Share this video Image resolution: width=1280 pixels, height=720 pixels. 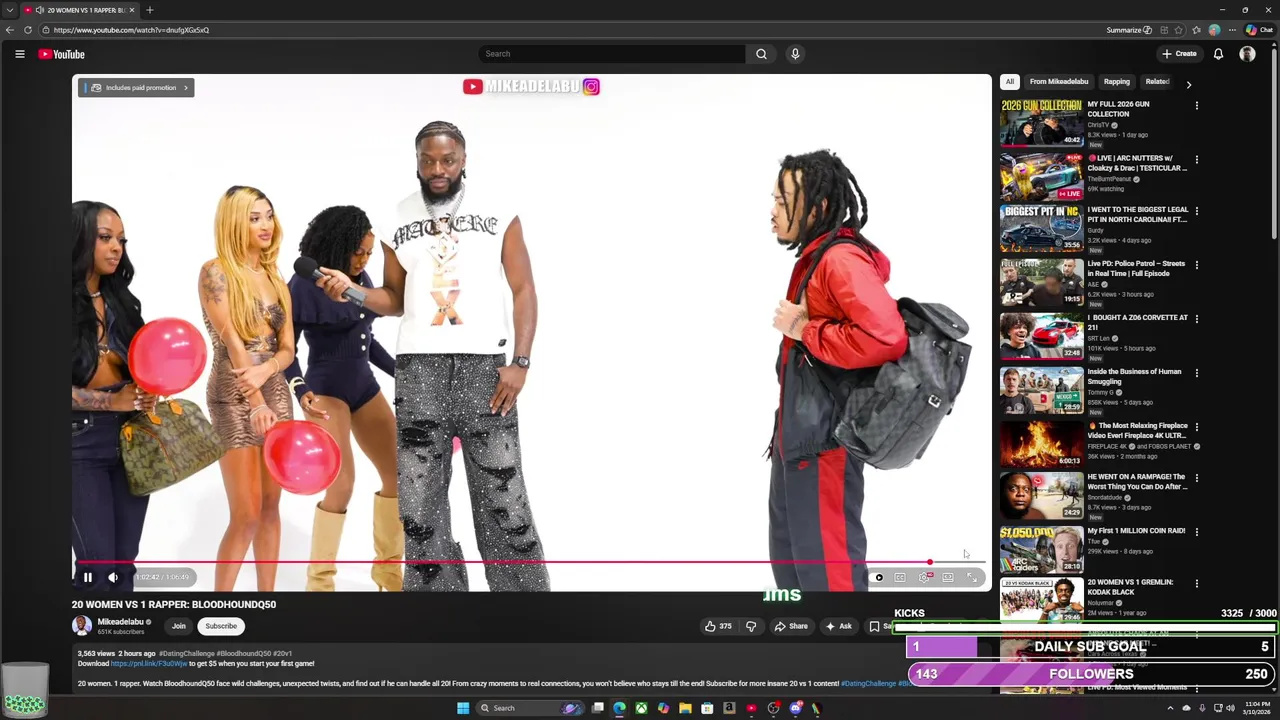pyautogui.click(x=790, y=626)
